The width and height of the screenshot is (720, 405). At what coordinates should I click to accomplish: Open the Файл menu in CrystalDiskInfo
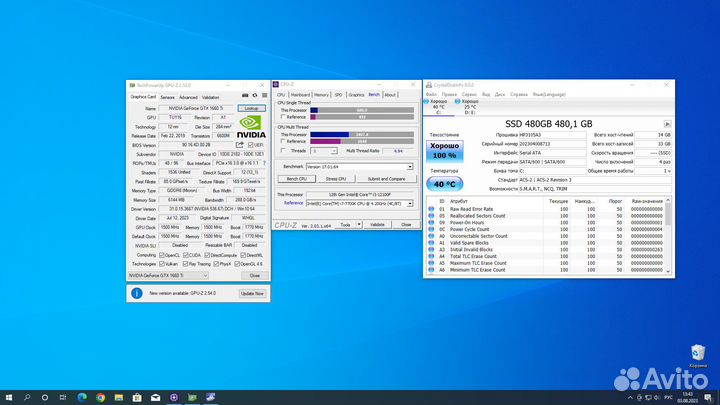click(431, 94)
